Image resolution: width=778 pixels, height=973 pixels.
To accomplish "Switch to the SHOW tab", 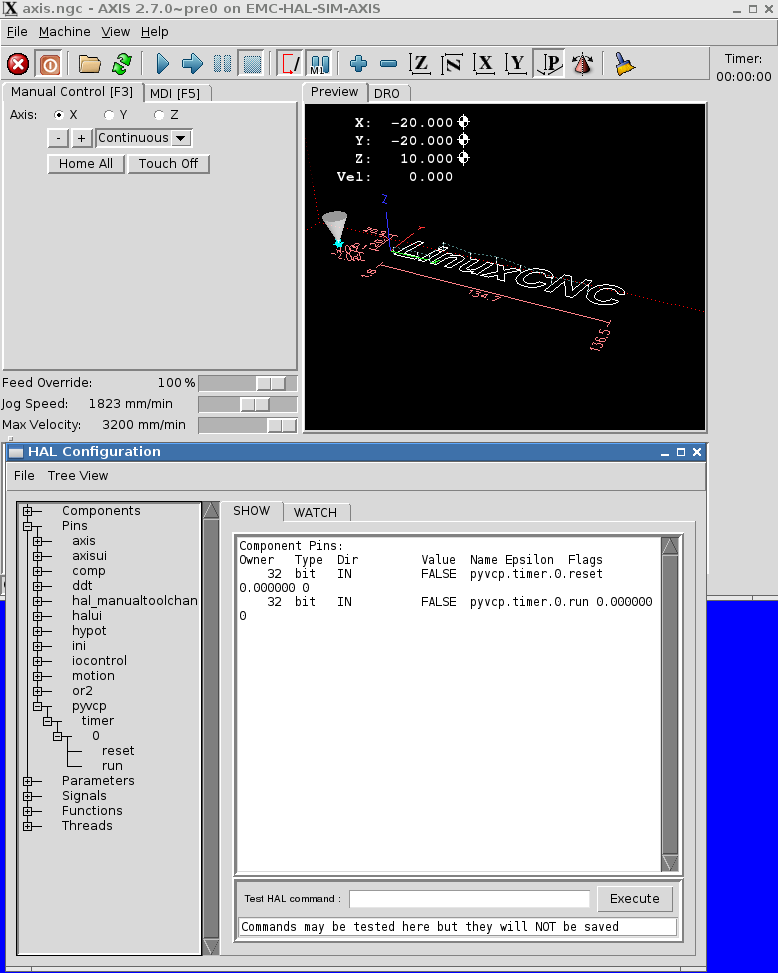I will coord(251,511).
